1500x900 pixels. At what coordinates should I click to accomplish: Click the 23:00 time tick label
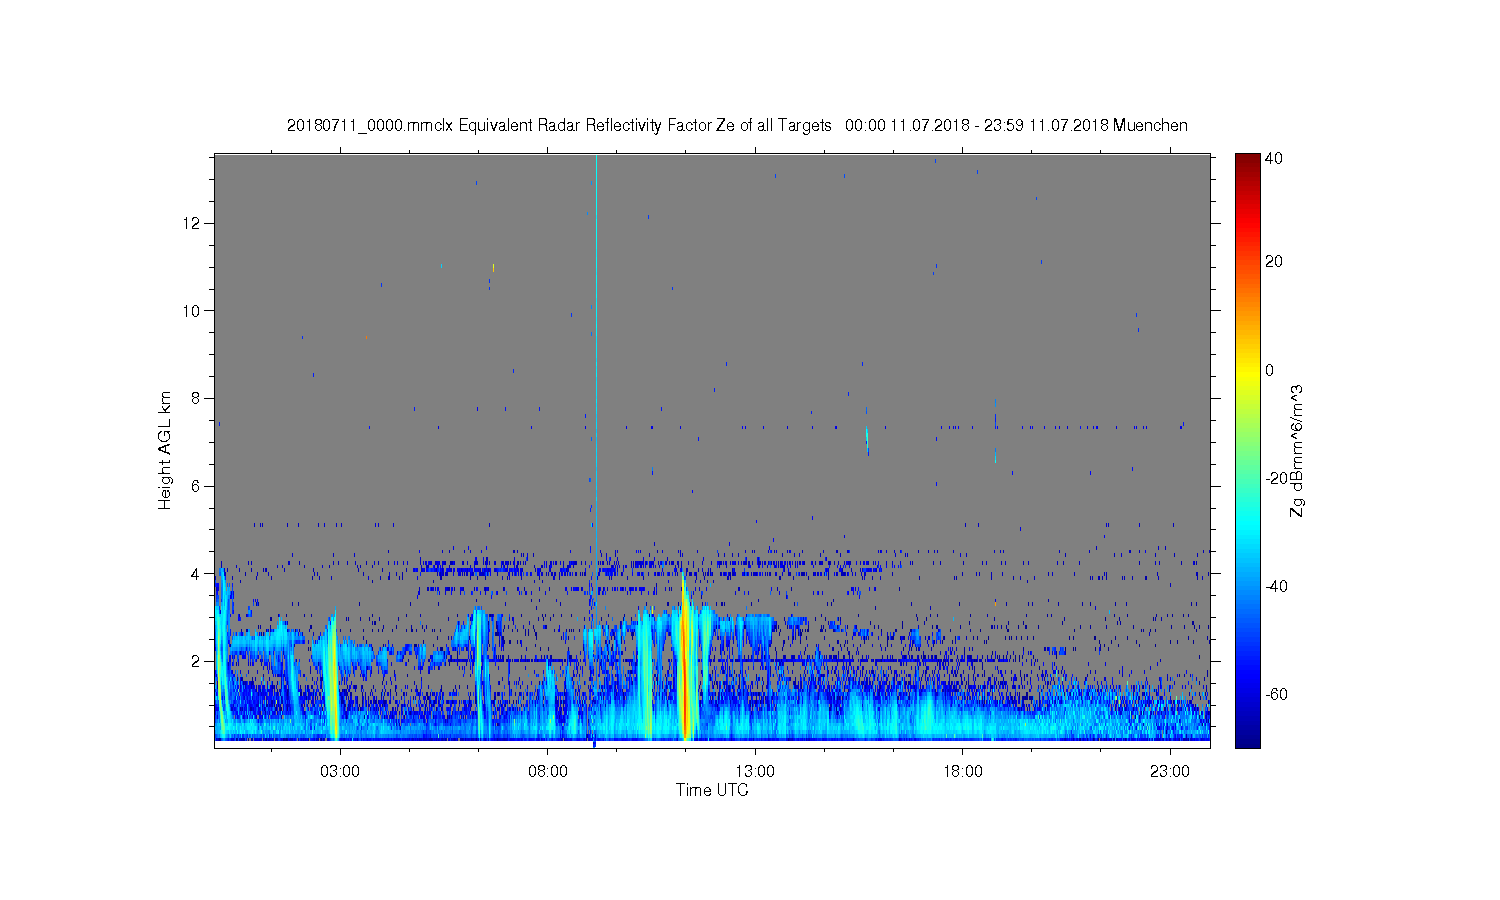1170,772
